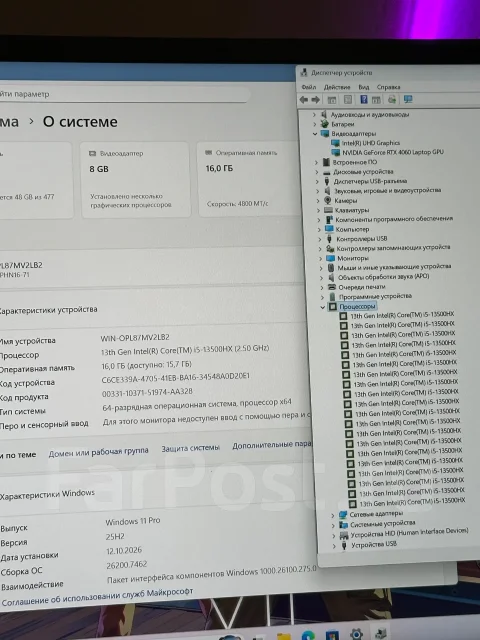Open the Вид menu
Screen dimensions: 480x640
pyautogui.click(x=364, y=87)
